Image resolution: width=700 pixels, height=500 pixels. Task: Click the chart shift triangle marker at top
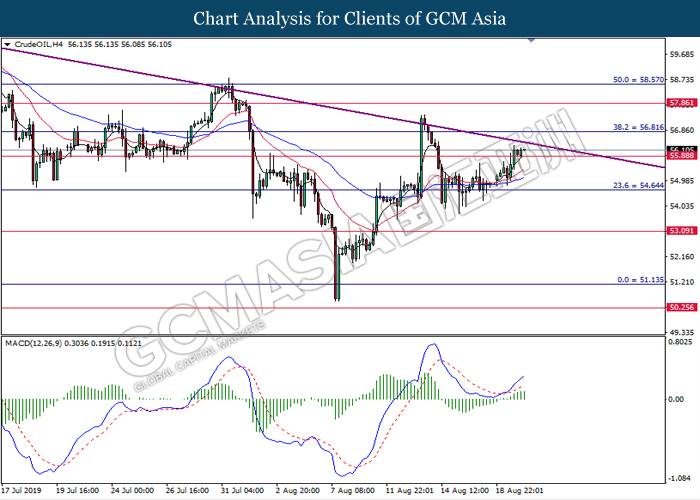[531, 40]
